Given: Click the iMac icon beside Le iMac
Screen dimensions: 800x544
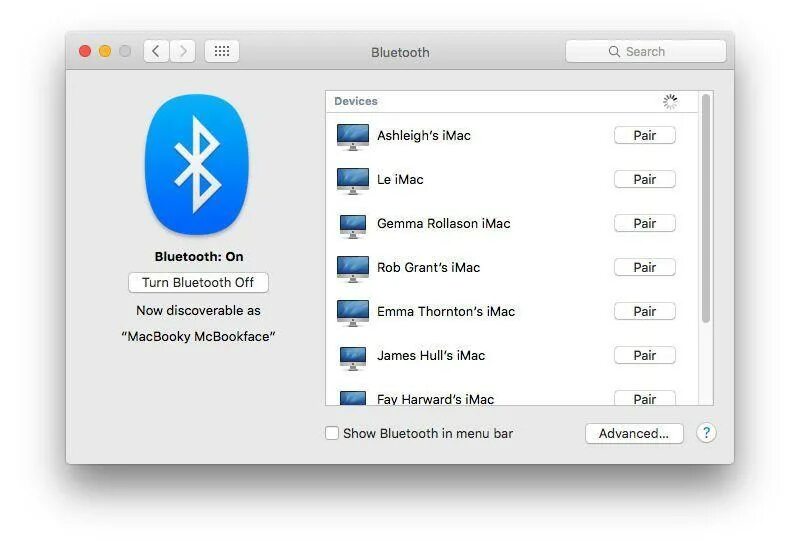Looking at the screenshot, I should pos(353,181).
